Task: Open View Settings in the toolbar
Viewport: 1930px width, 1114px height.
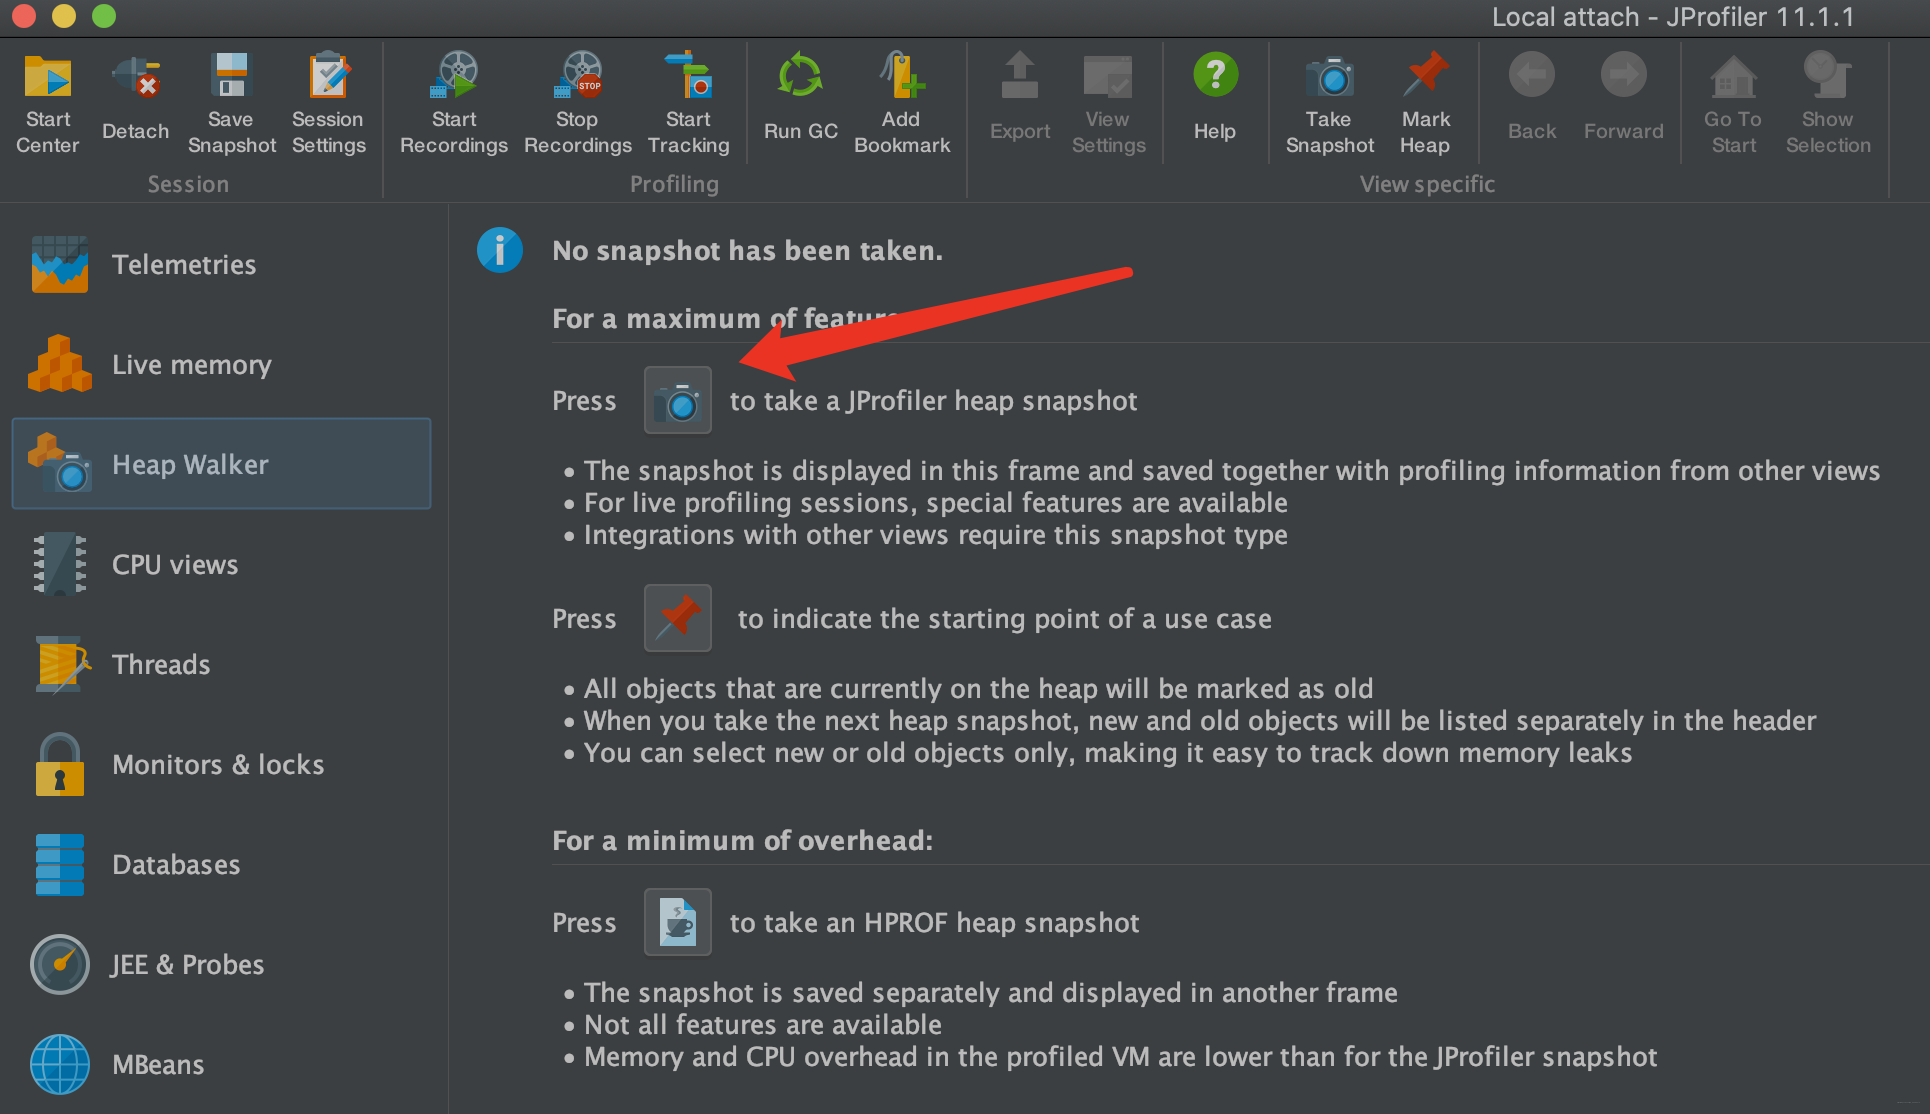Action: [1108, 104]
